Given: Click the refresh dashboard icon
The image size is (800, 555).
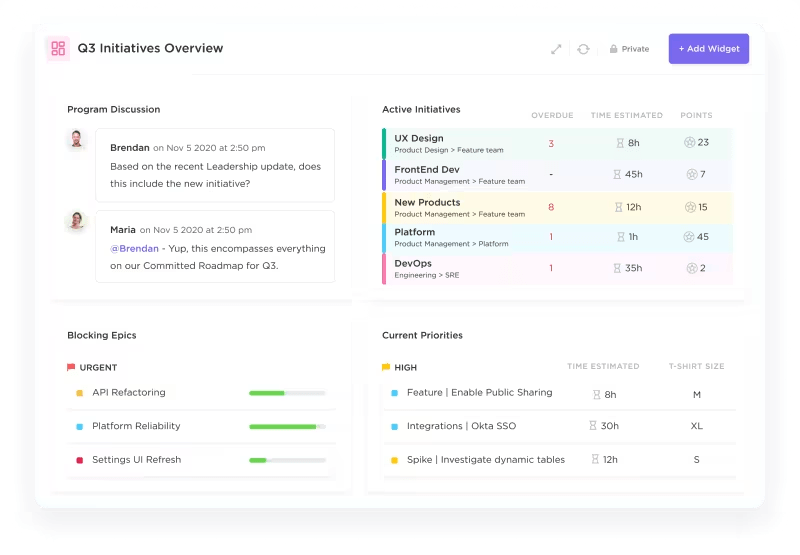Looking at the screenshot, I should pyautogui.click(x=583, y=49).
